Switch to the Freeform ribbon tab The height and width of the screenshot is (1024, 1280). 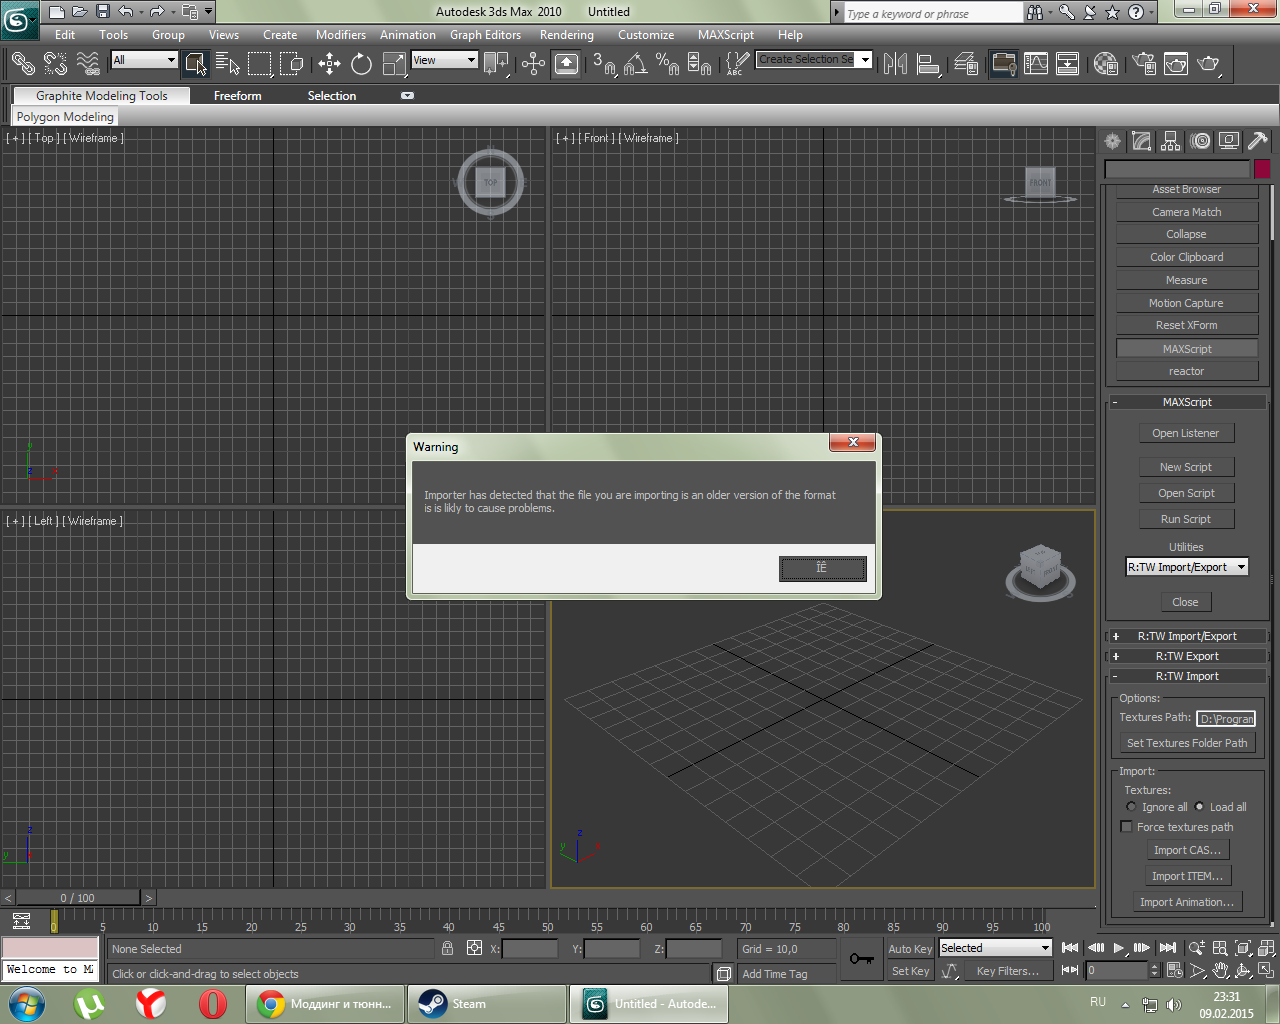[x=237, y=96]
